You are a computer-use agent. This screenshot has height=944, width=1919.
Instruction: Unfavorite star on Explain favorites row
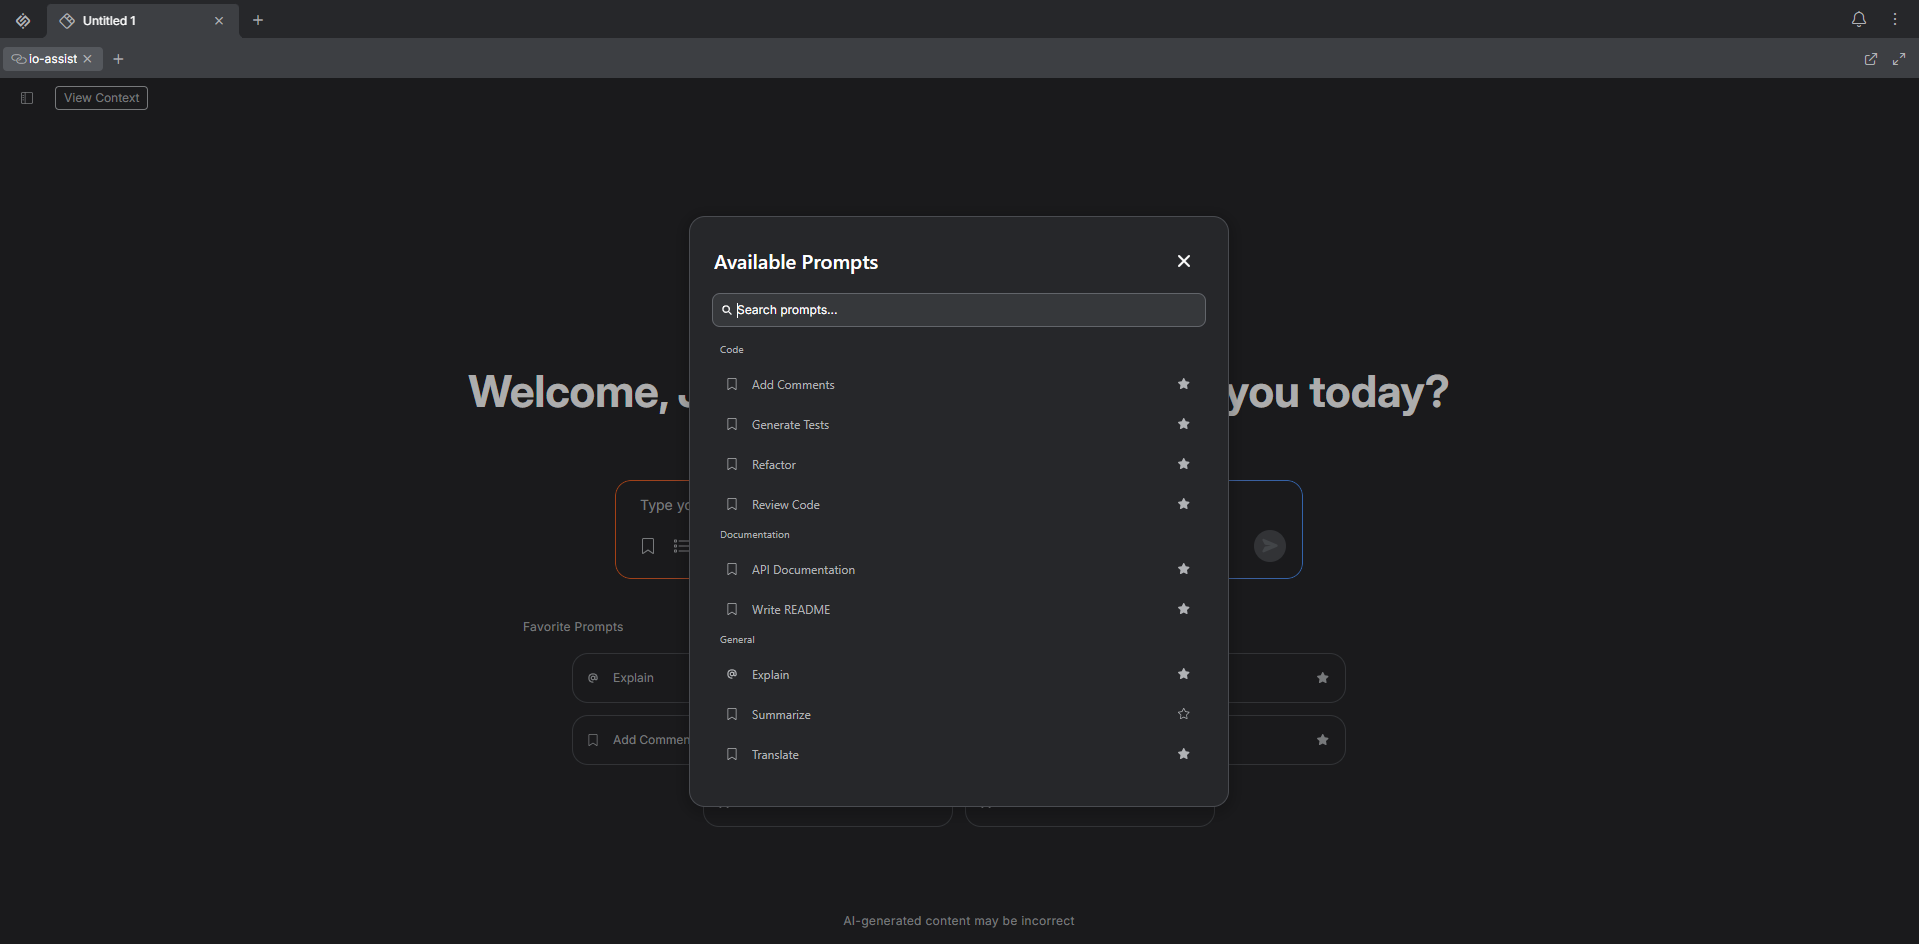coord(1322,678)
